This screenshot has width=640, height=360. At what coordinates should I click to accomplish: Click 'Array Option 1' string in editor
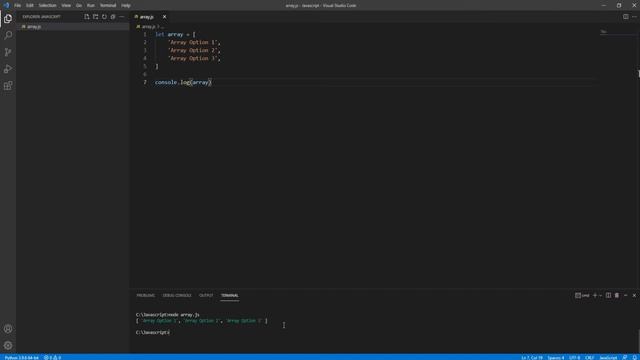(193, 42)
